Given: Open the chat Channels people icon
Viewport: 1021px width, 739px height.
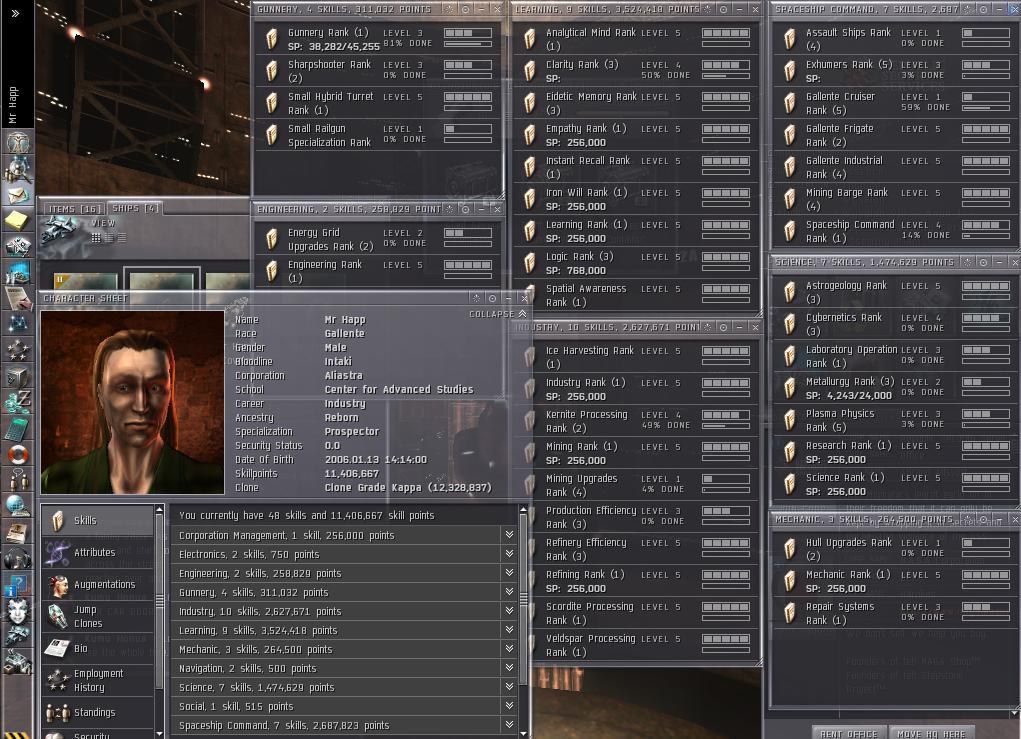Looking at the screenshot, I should click(x=18, y=480).
